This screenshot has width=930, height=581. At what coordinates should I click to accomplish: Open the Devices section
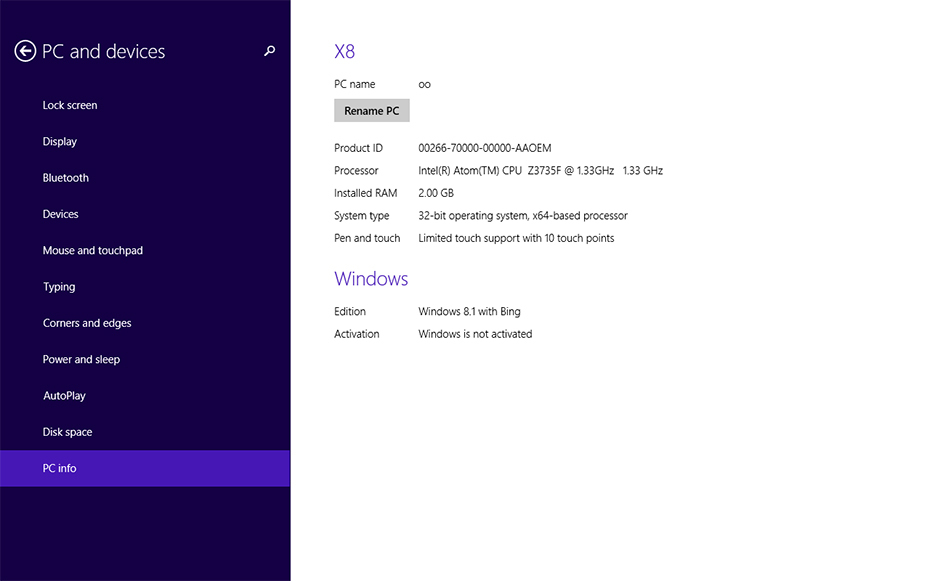(61, 214)
